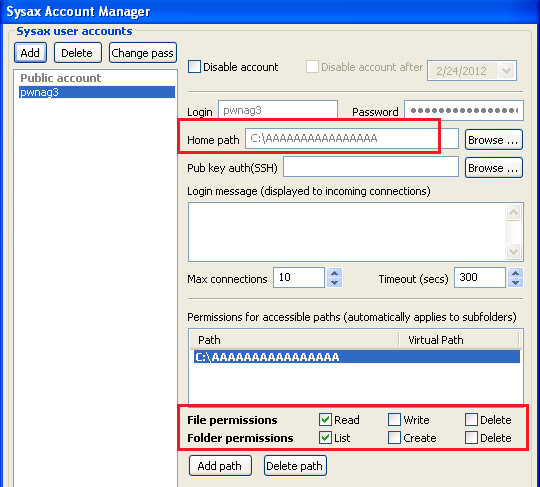Image resolution: width=540 pixels, height=487 pixels.
Task: Increase Timeout value with up arrow
Action: point(516,273)
